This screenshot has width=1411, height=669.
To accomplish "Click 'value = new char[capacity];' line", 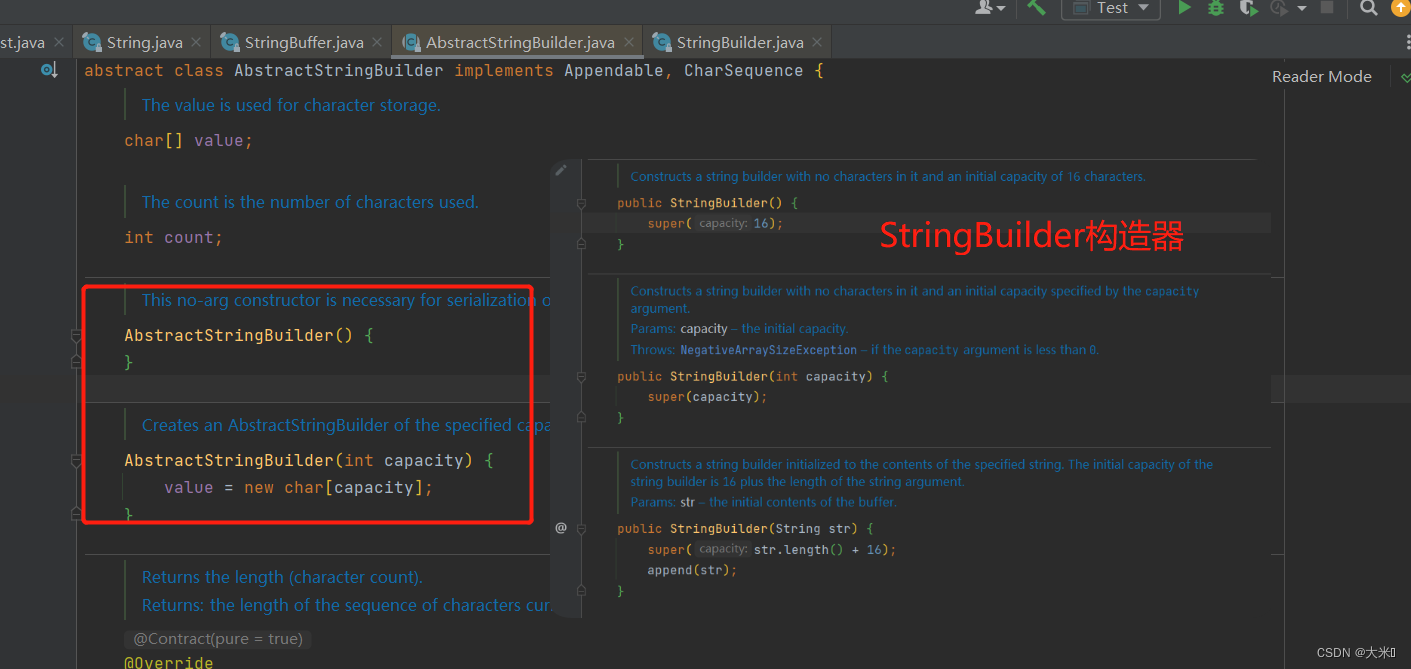I will coord(299,488).
